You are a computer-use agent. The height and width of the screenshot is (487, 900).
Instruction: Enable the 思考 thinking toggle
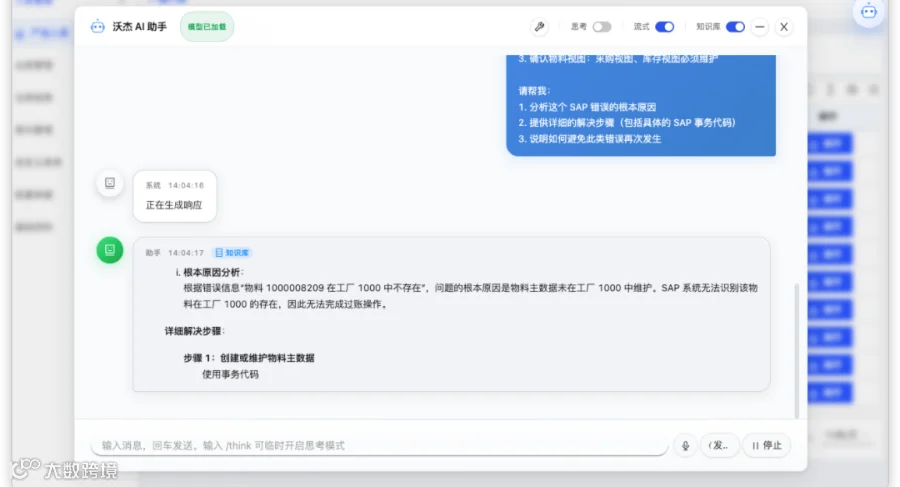pos(602,27)
